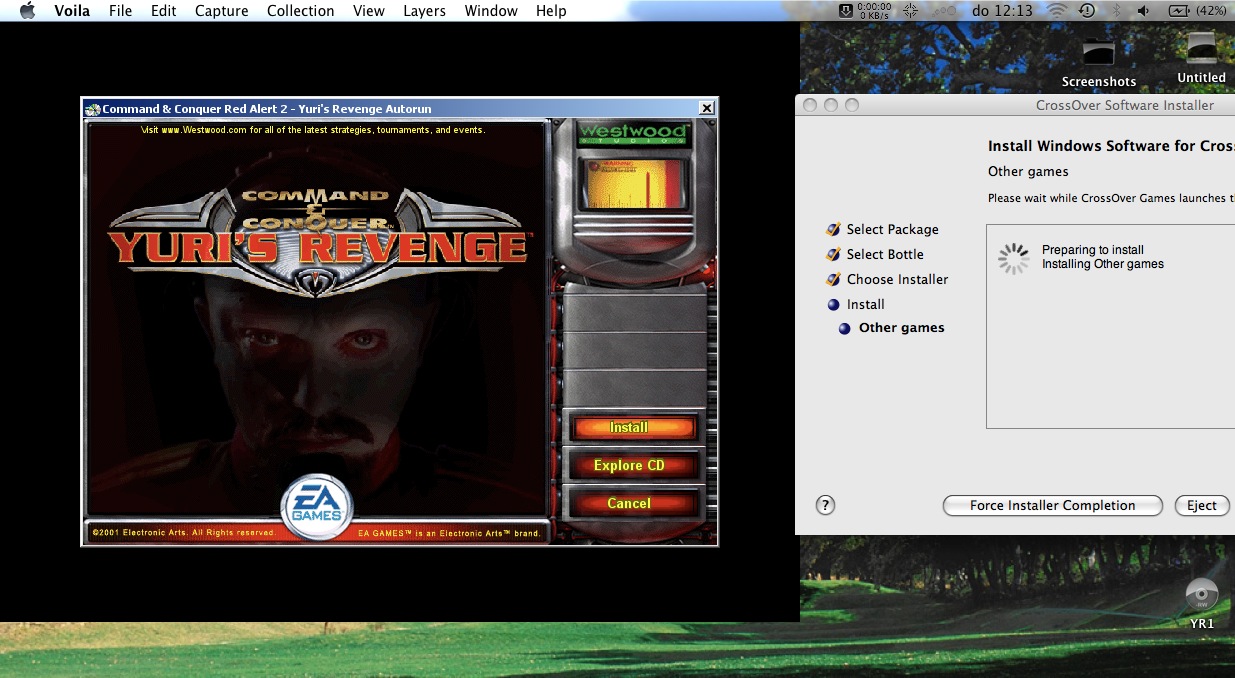This screenshot has width=1235, height=678.
Task: Close the CrossOver Software Installer window
Action: [810, 105]
